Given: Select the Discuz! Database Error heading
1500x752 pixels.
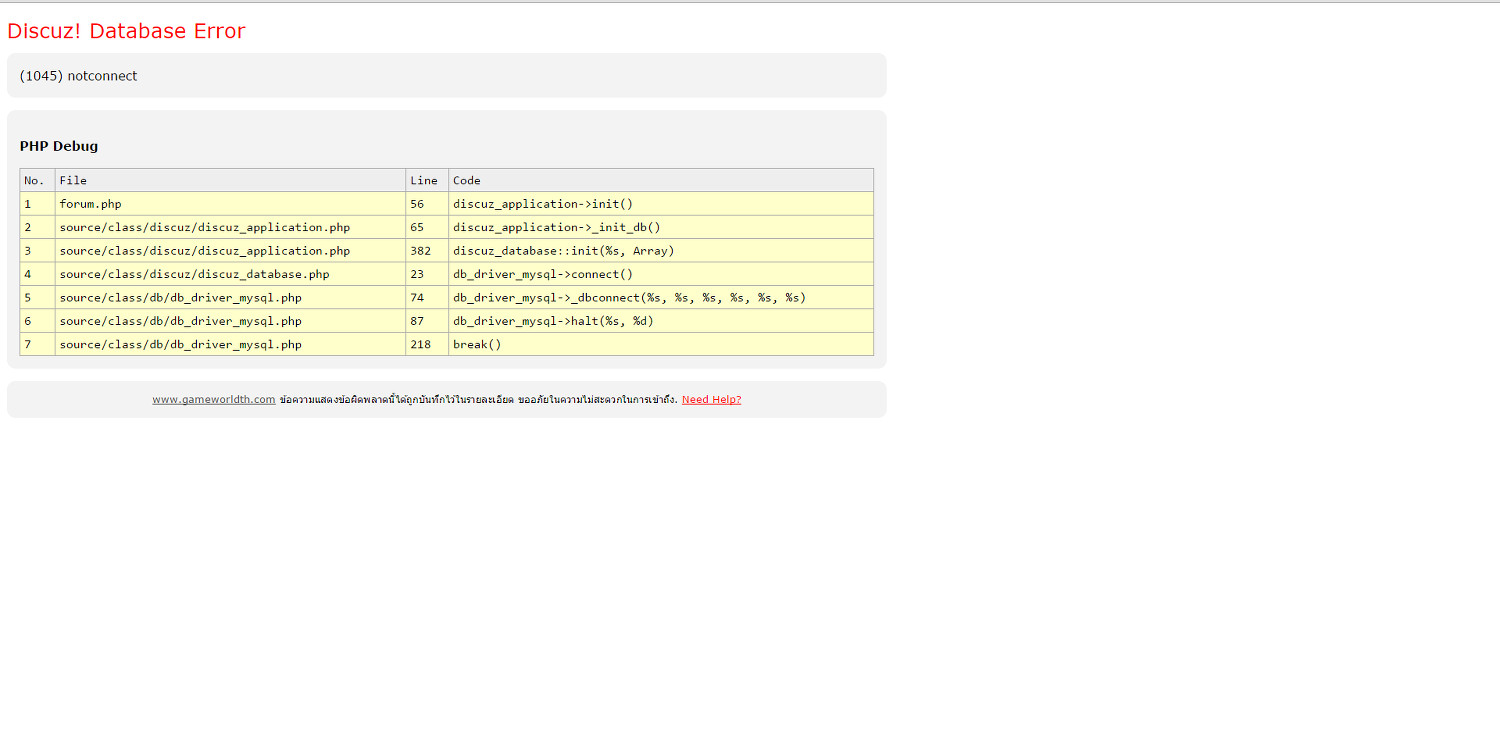Looking at the screenshot, I should point(126,31).
